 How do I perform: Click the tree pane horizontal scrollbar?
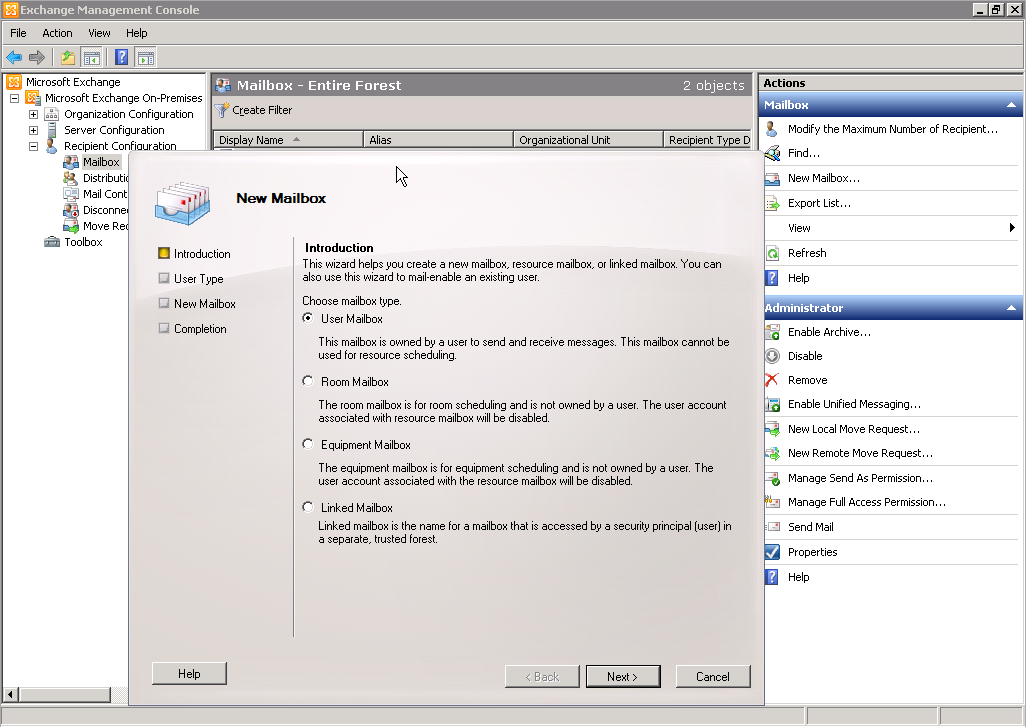(64, 694)
